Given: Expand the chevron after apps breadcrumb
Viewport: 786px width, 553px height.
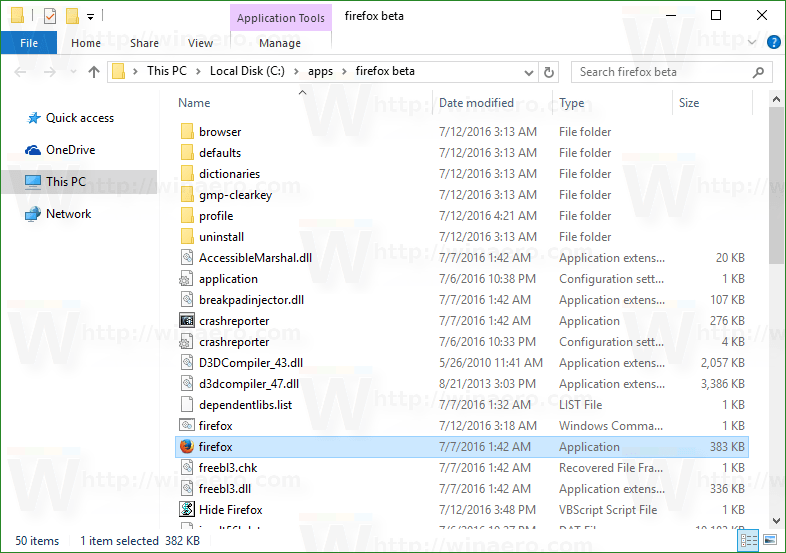Looking at the screenshot, I should click(344, 72).
